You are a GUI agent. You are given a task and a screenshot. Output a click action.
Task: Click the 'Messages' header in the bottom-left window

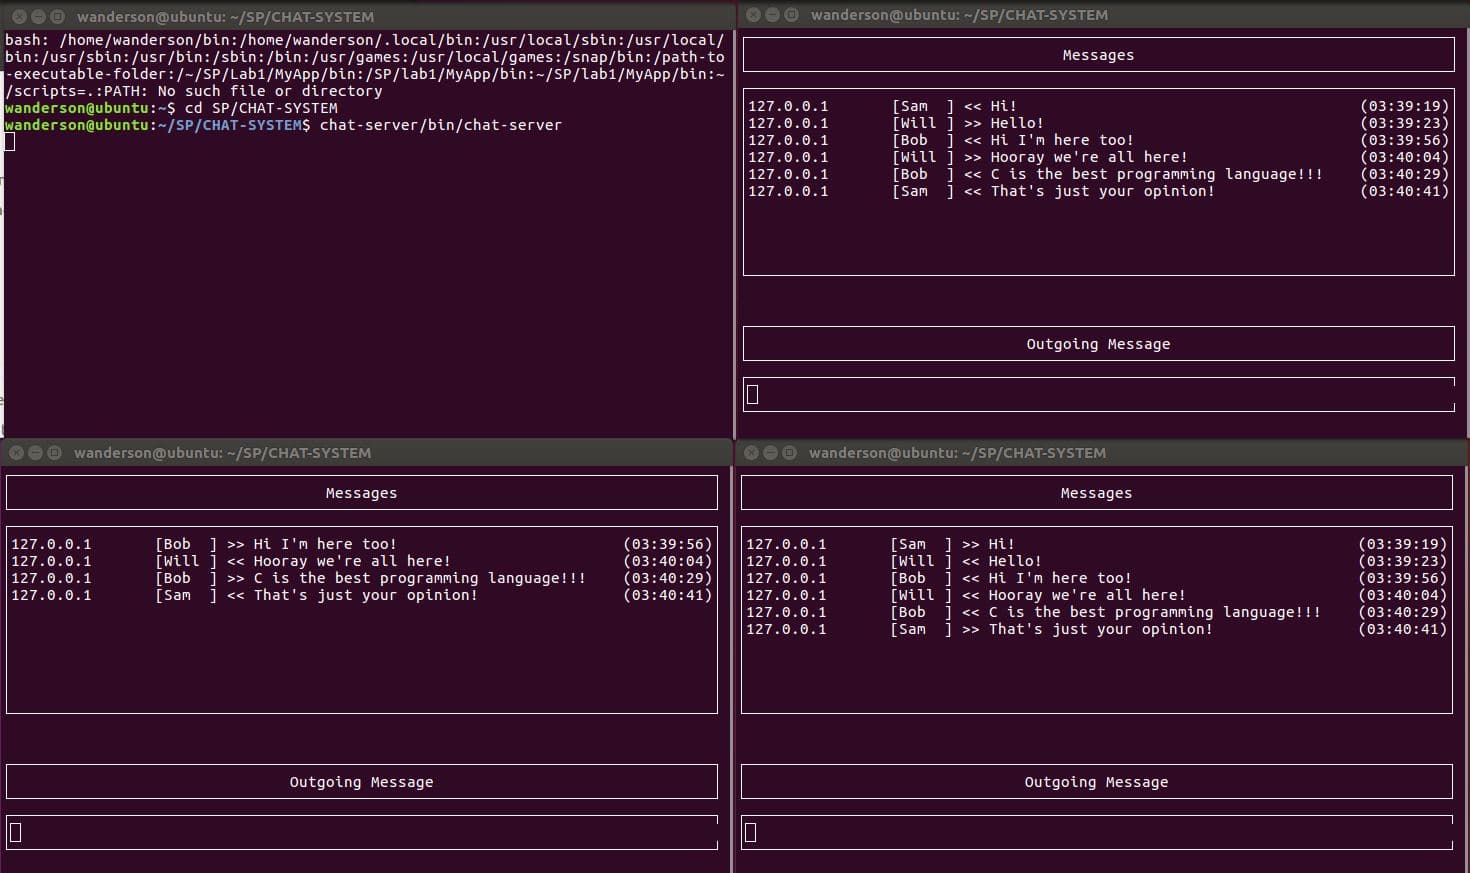click(x=361, y=493)
